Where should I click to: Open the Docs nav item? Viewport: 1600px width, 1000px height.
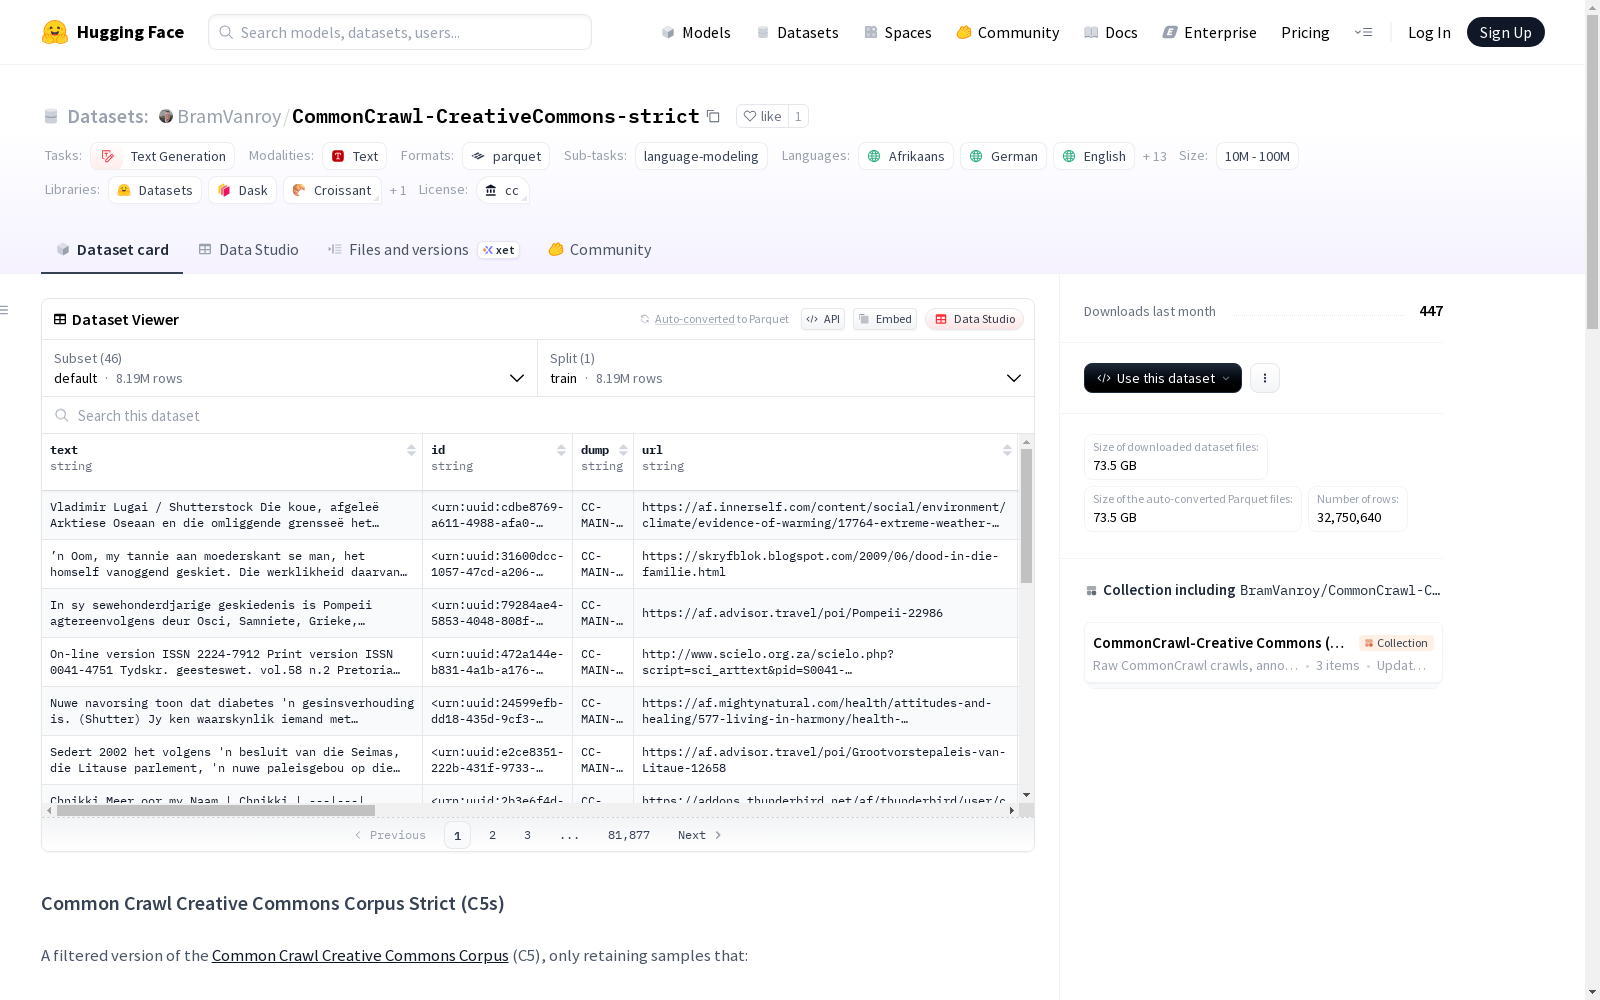coord(1111,32)
